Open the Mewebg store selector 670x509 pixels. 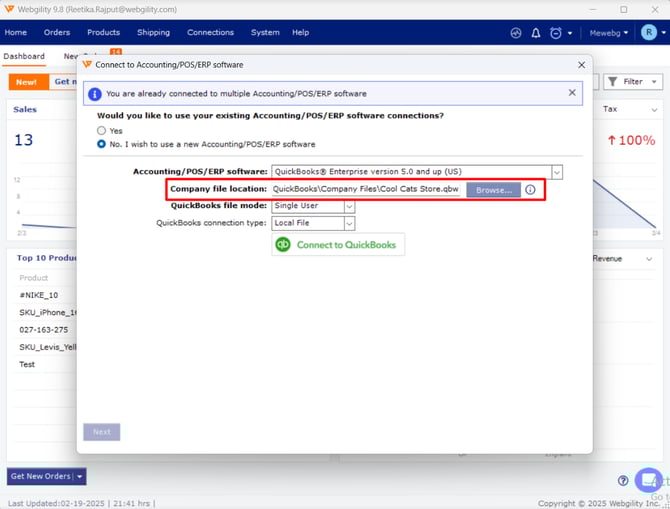point(610,33)
